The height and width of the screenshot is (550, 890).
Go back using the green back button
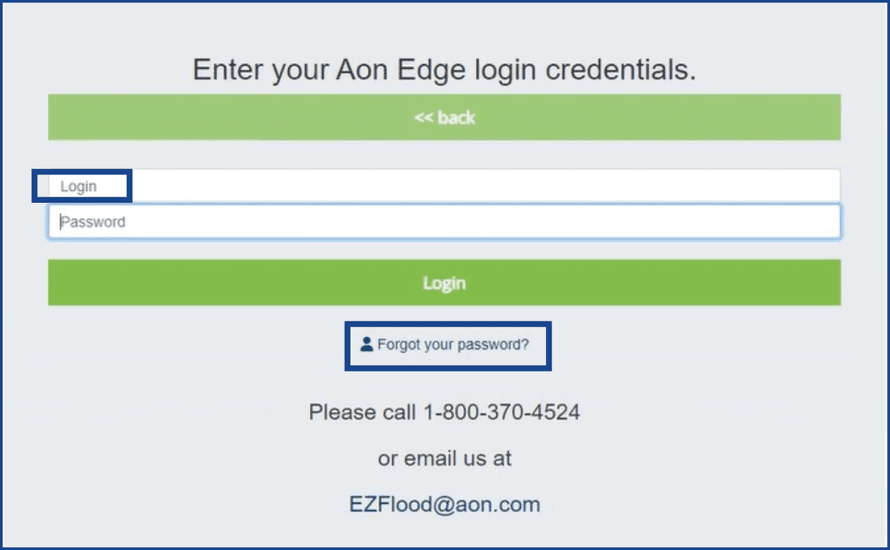click(x=444, y=118)
